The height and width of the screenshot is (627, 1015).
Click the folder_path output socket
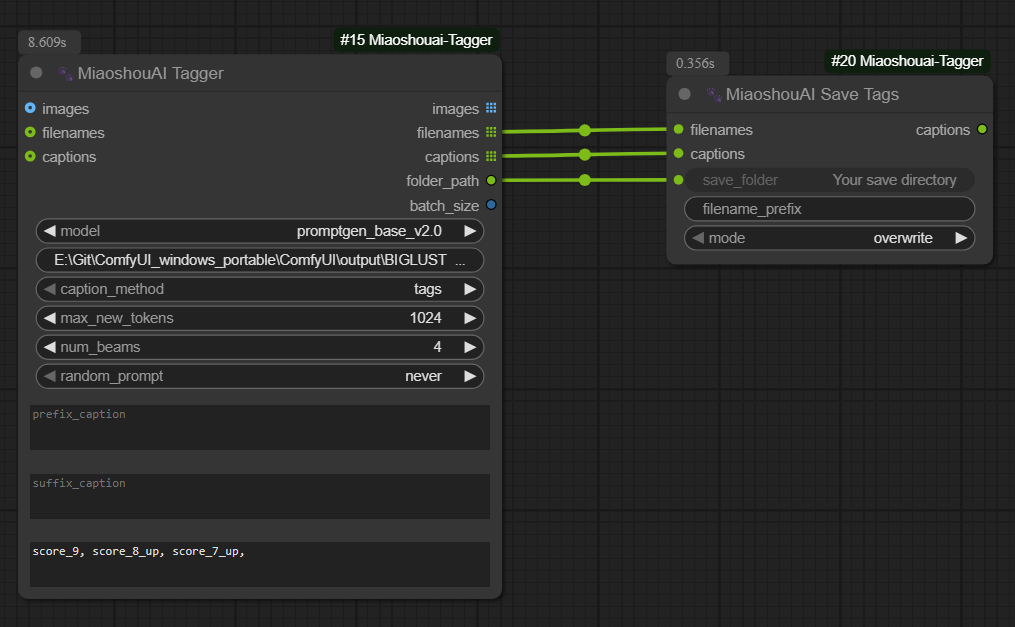click(491, 181)
